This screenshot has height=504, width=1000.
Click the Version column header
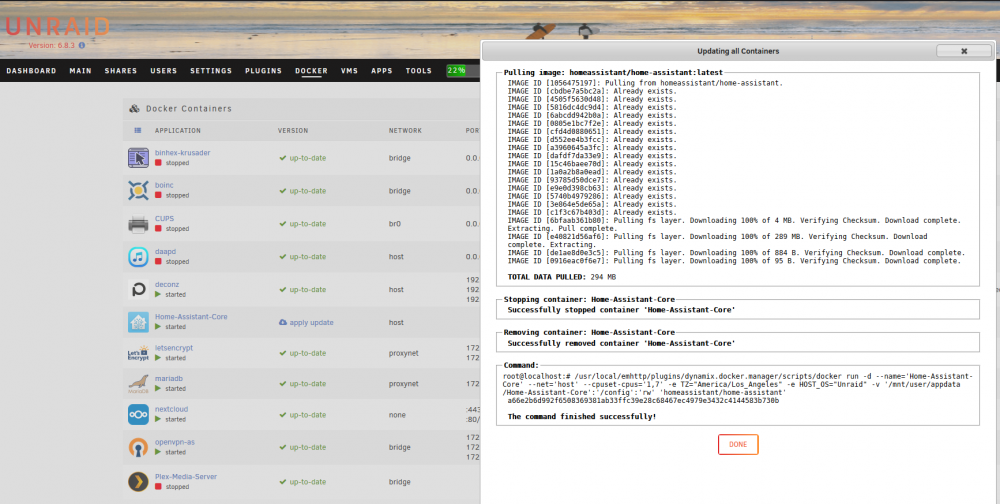click(x=293, y=130)
